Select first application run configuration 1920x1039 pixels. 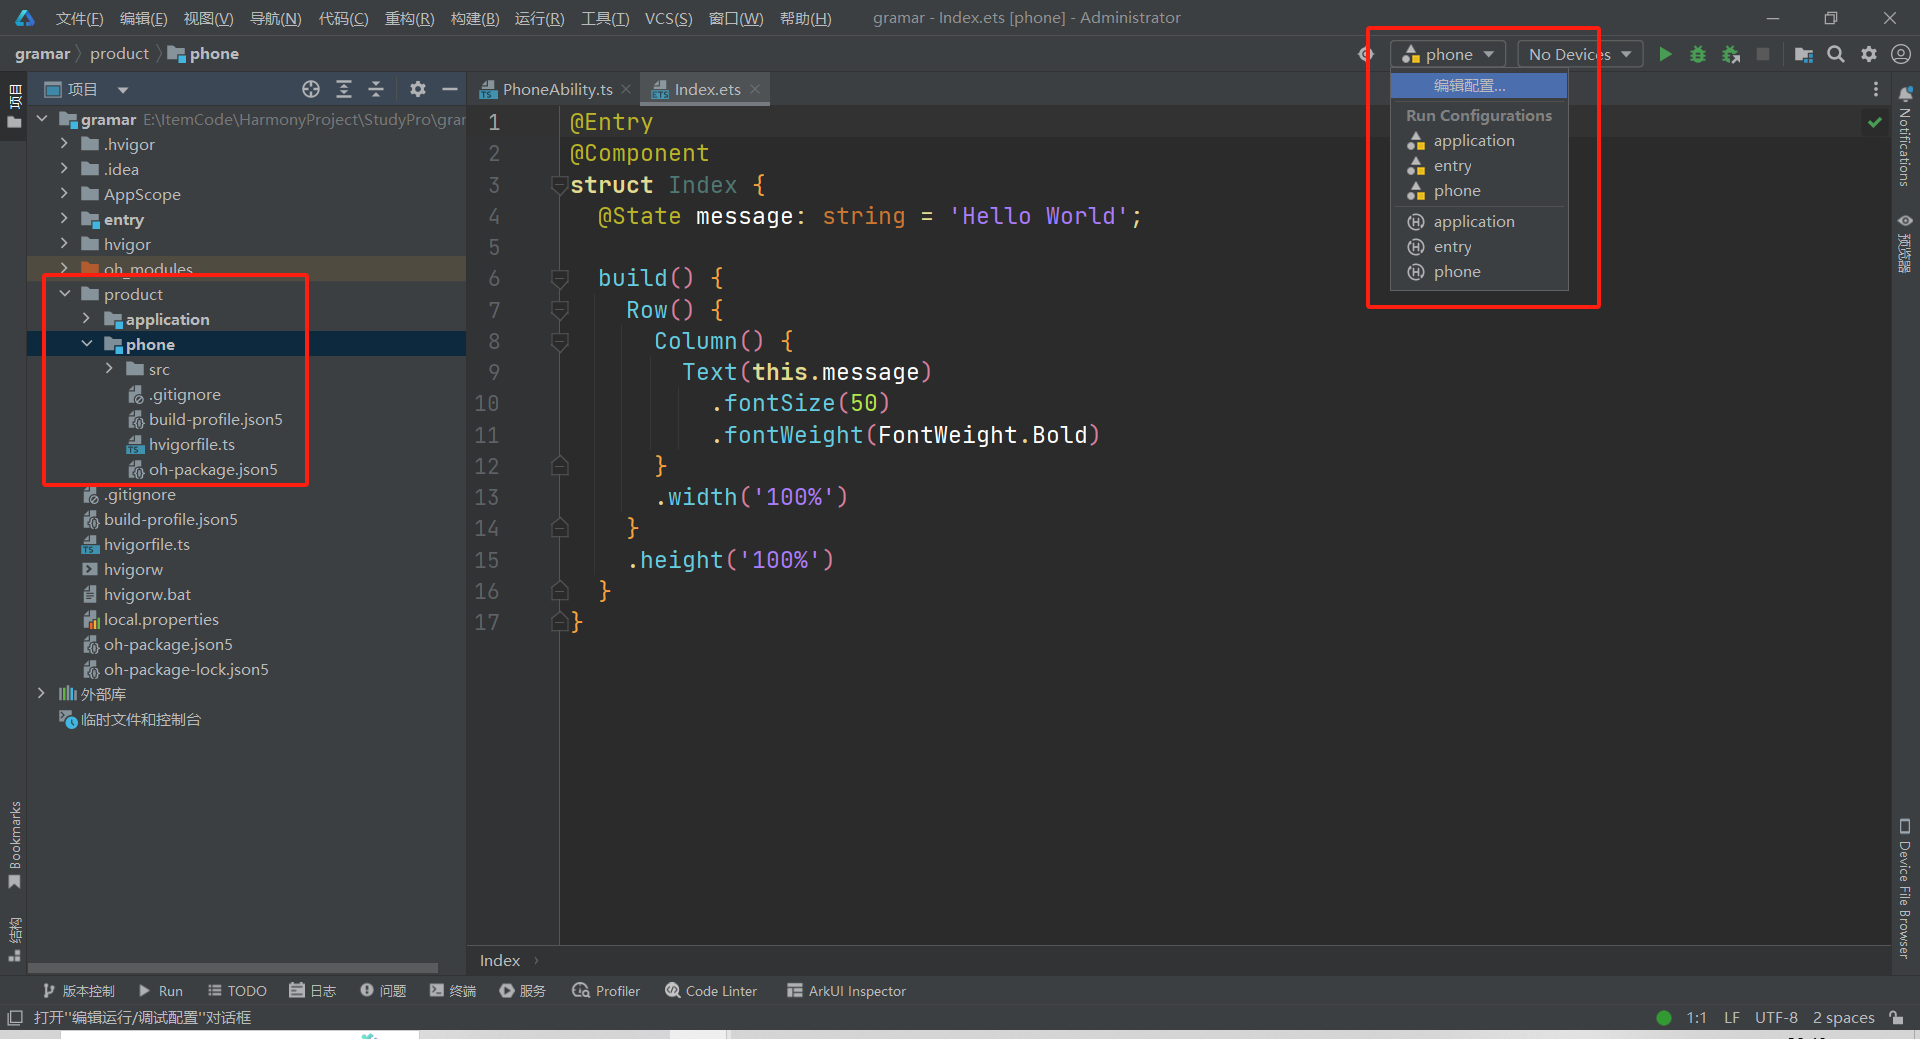click(1478, 141)
